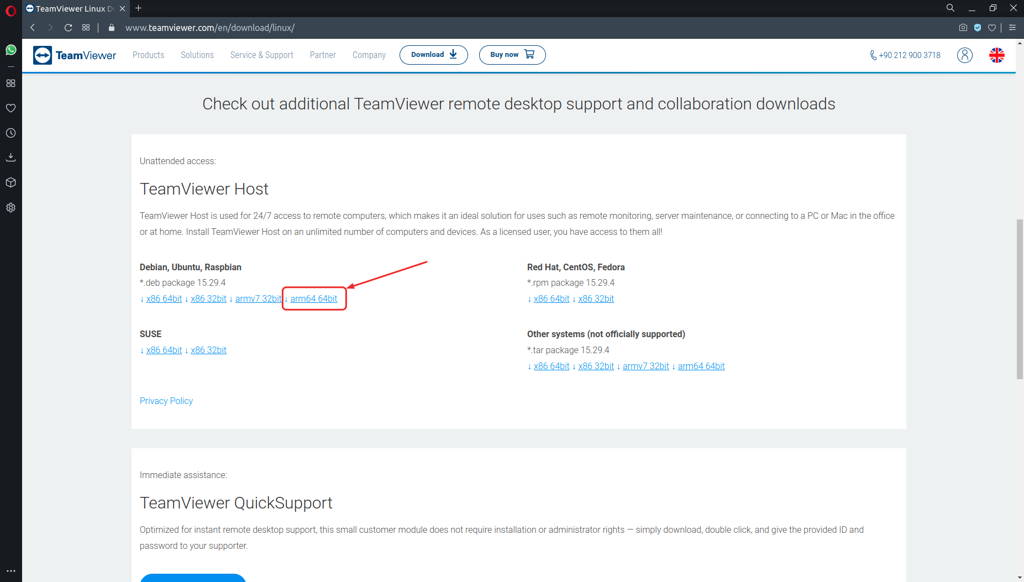Reload the TeamViewer download page

click(68, 27)
